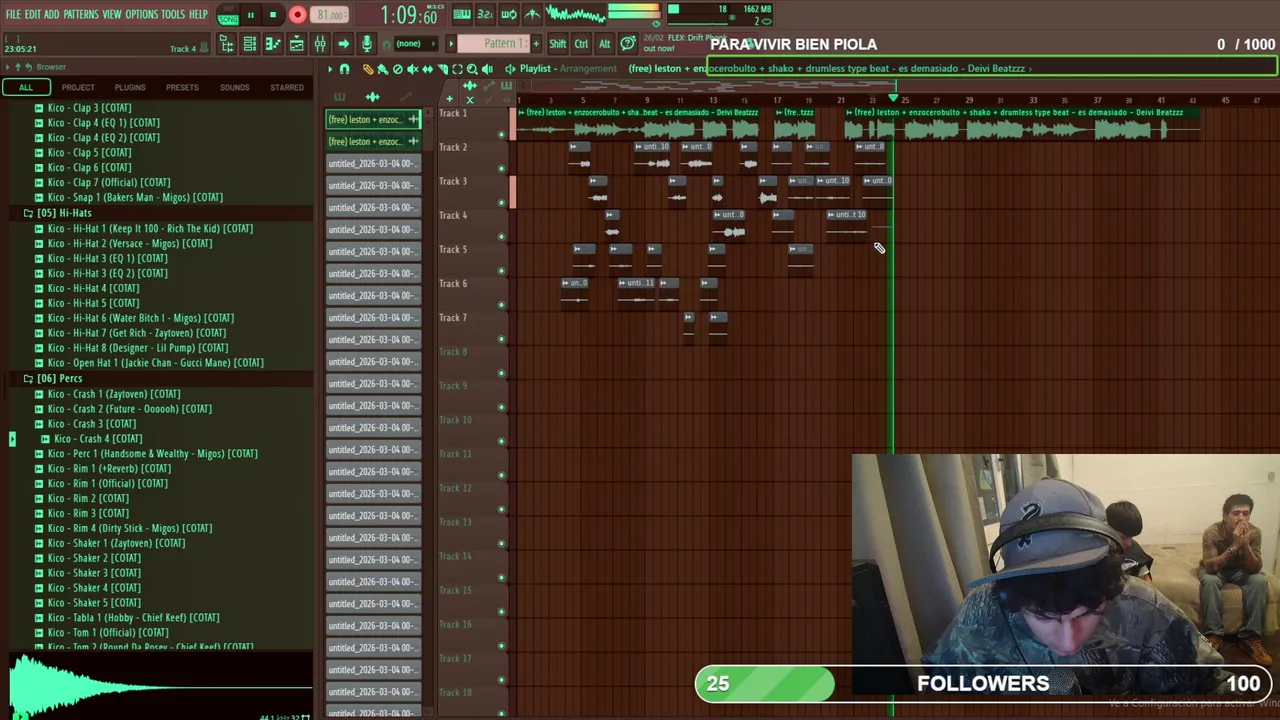
Task: Open the OPTIONS menu
Action: [141, 15]
